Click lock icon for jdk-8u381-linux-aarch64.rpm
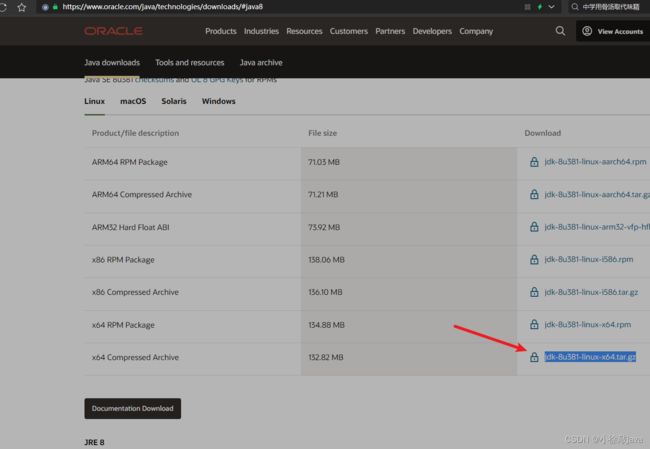 (534, 162)
